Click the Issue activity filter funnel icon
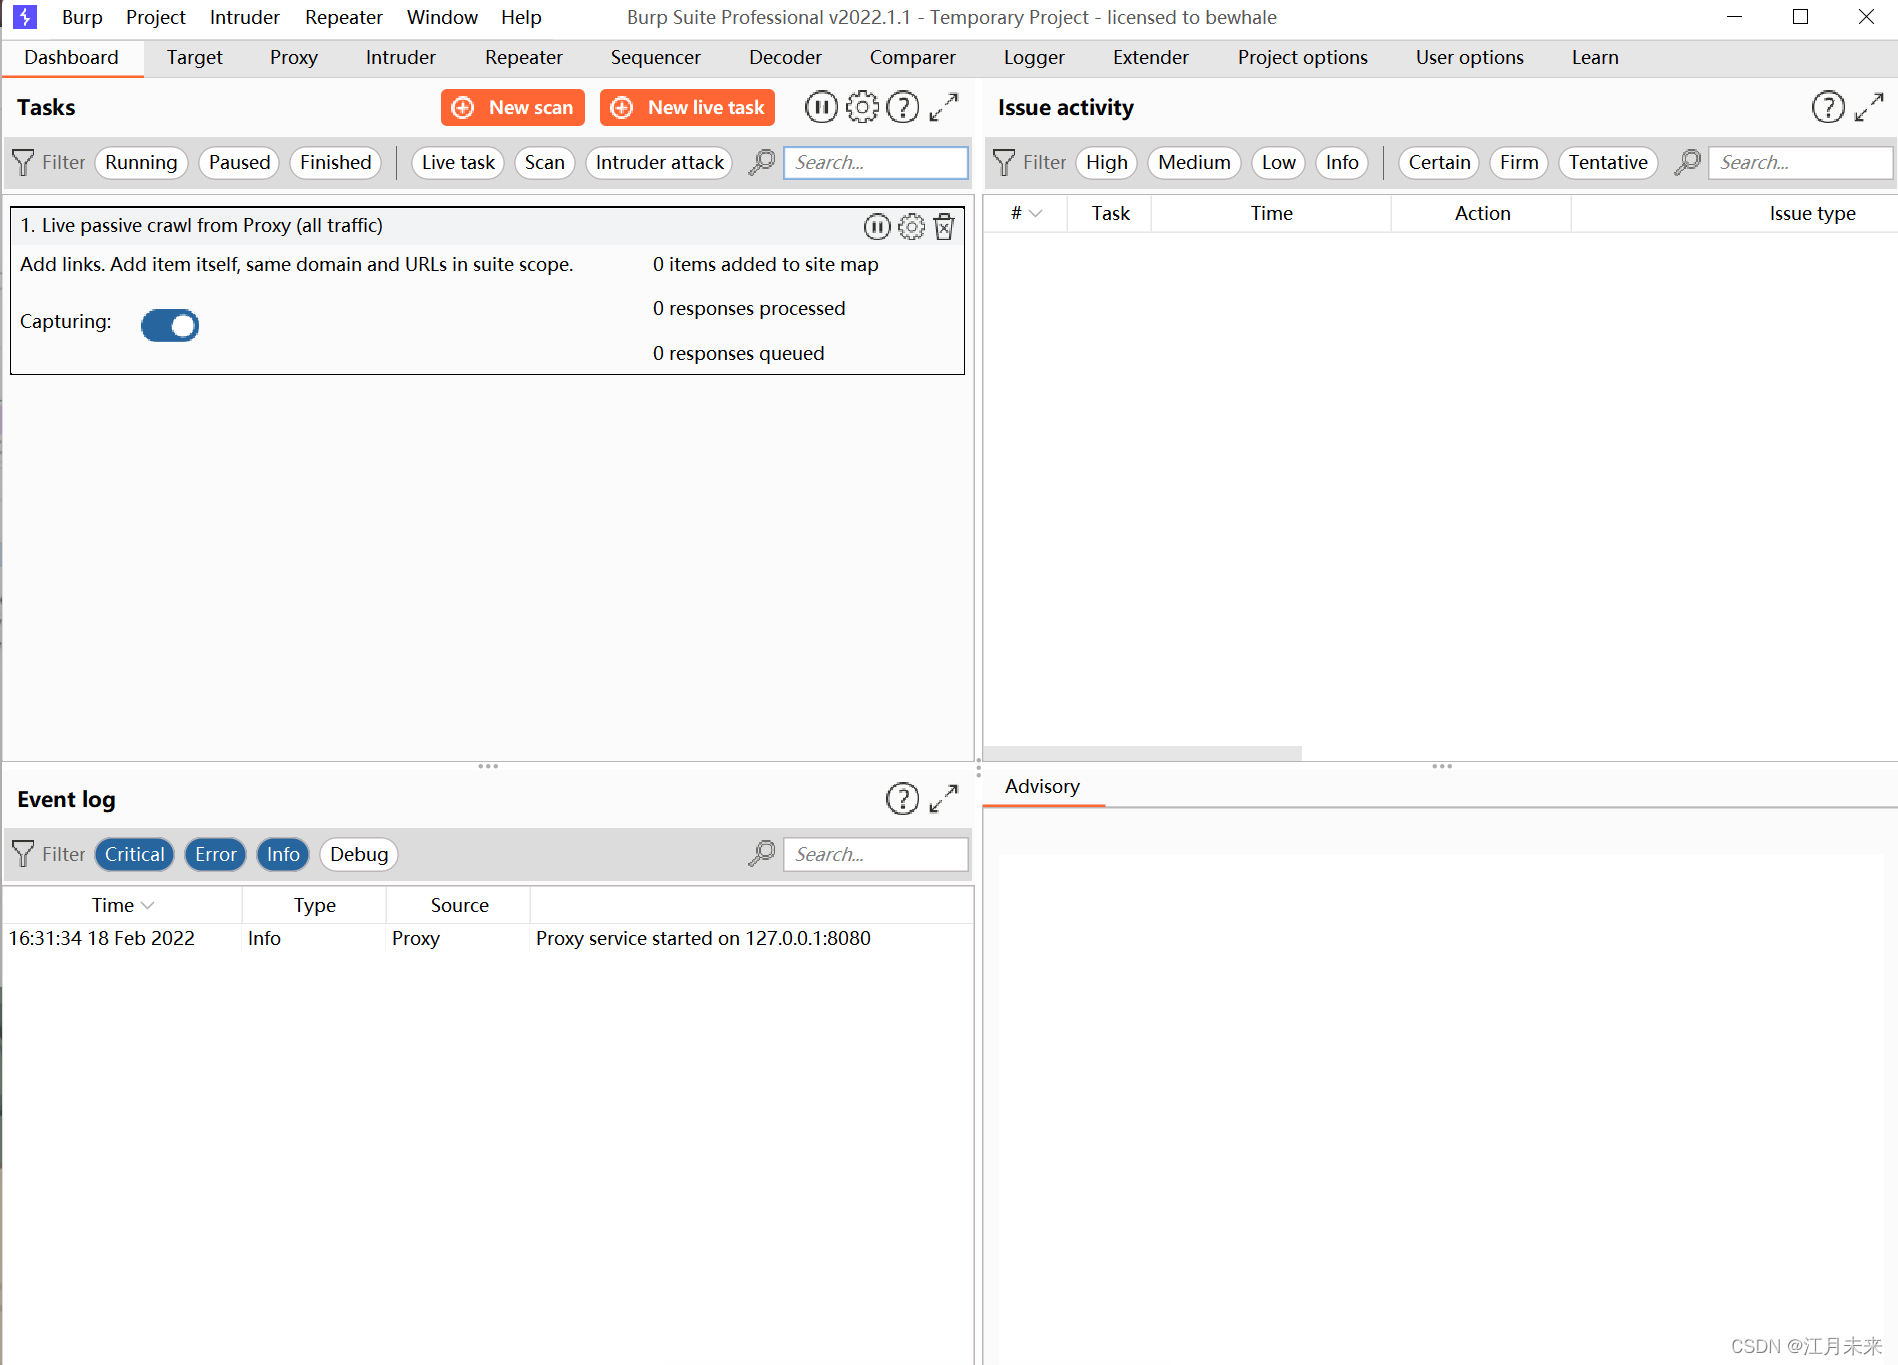1898x1365 pixels. tap(1004, 162)
